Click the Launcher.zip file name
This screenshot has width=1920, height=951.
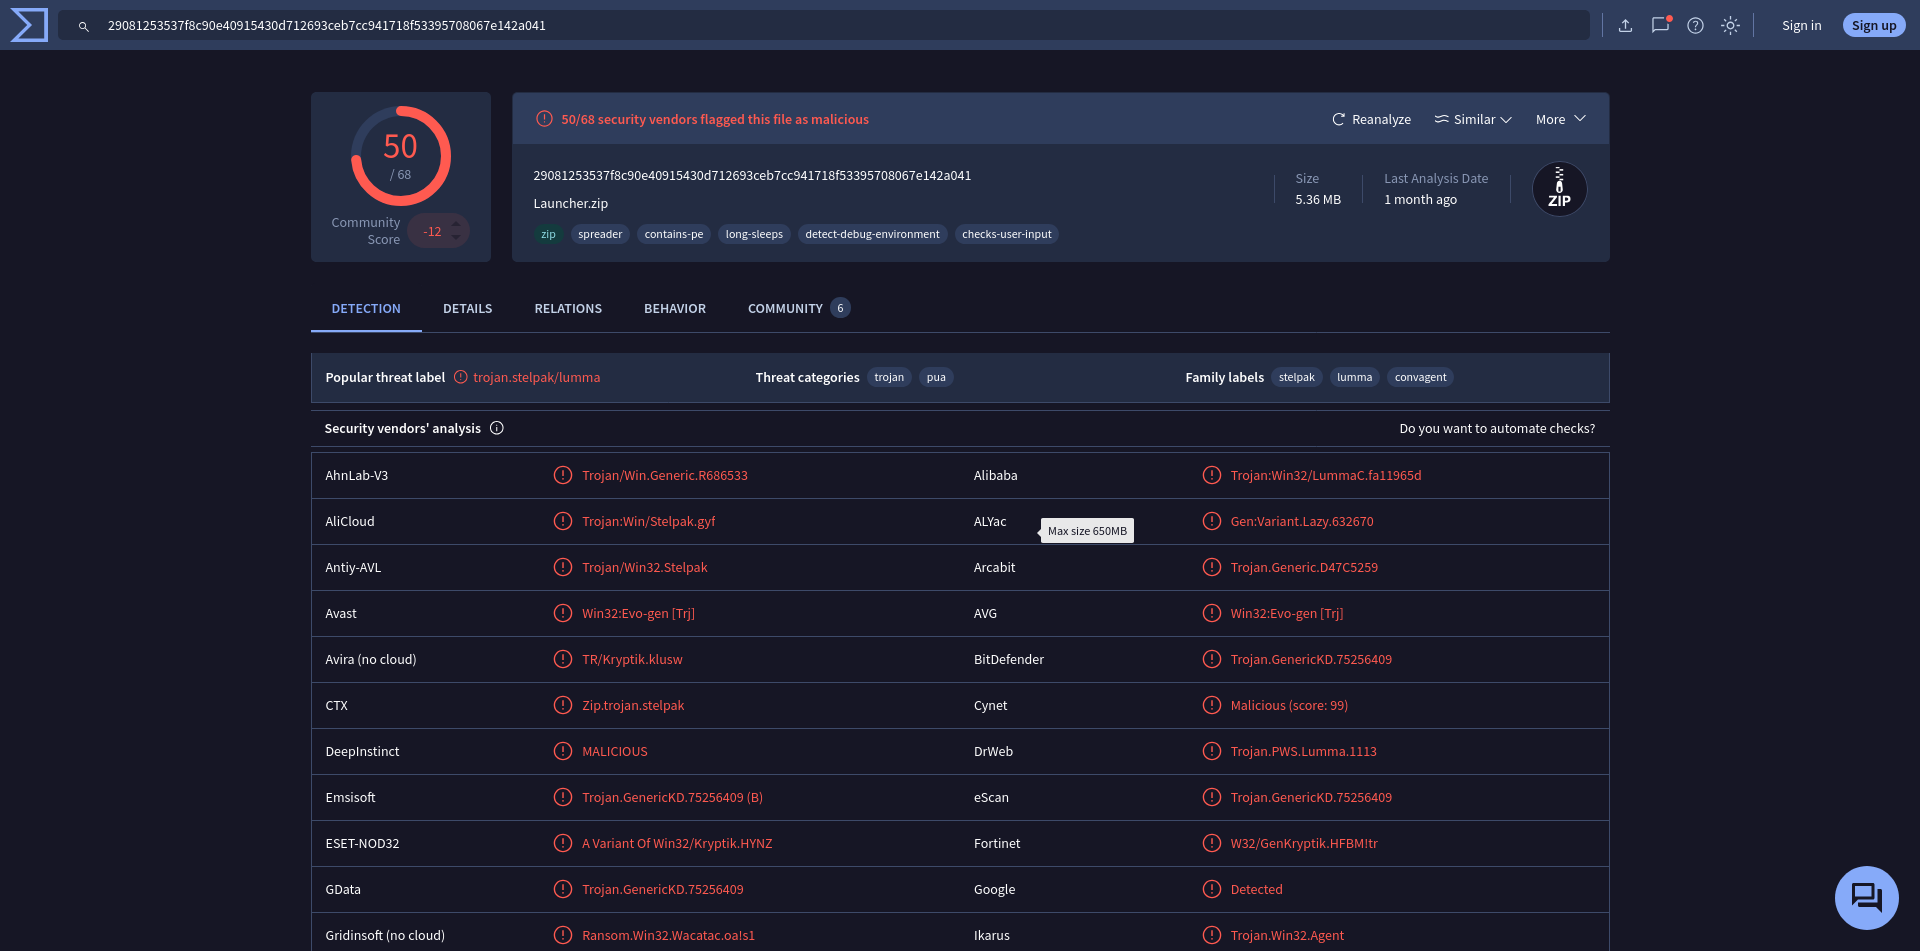click(x=571, y=203)
